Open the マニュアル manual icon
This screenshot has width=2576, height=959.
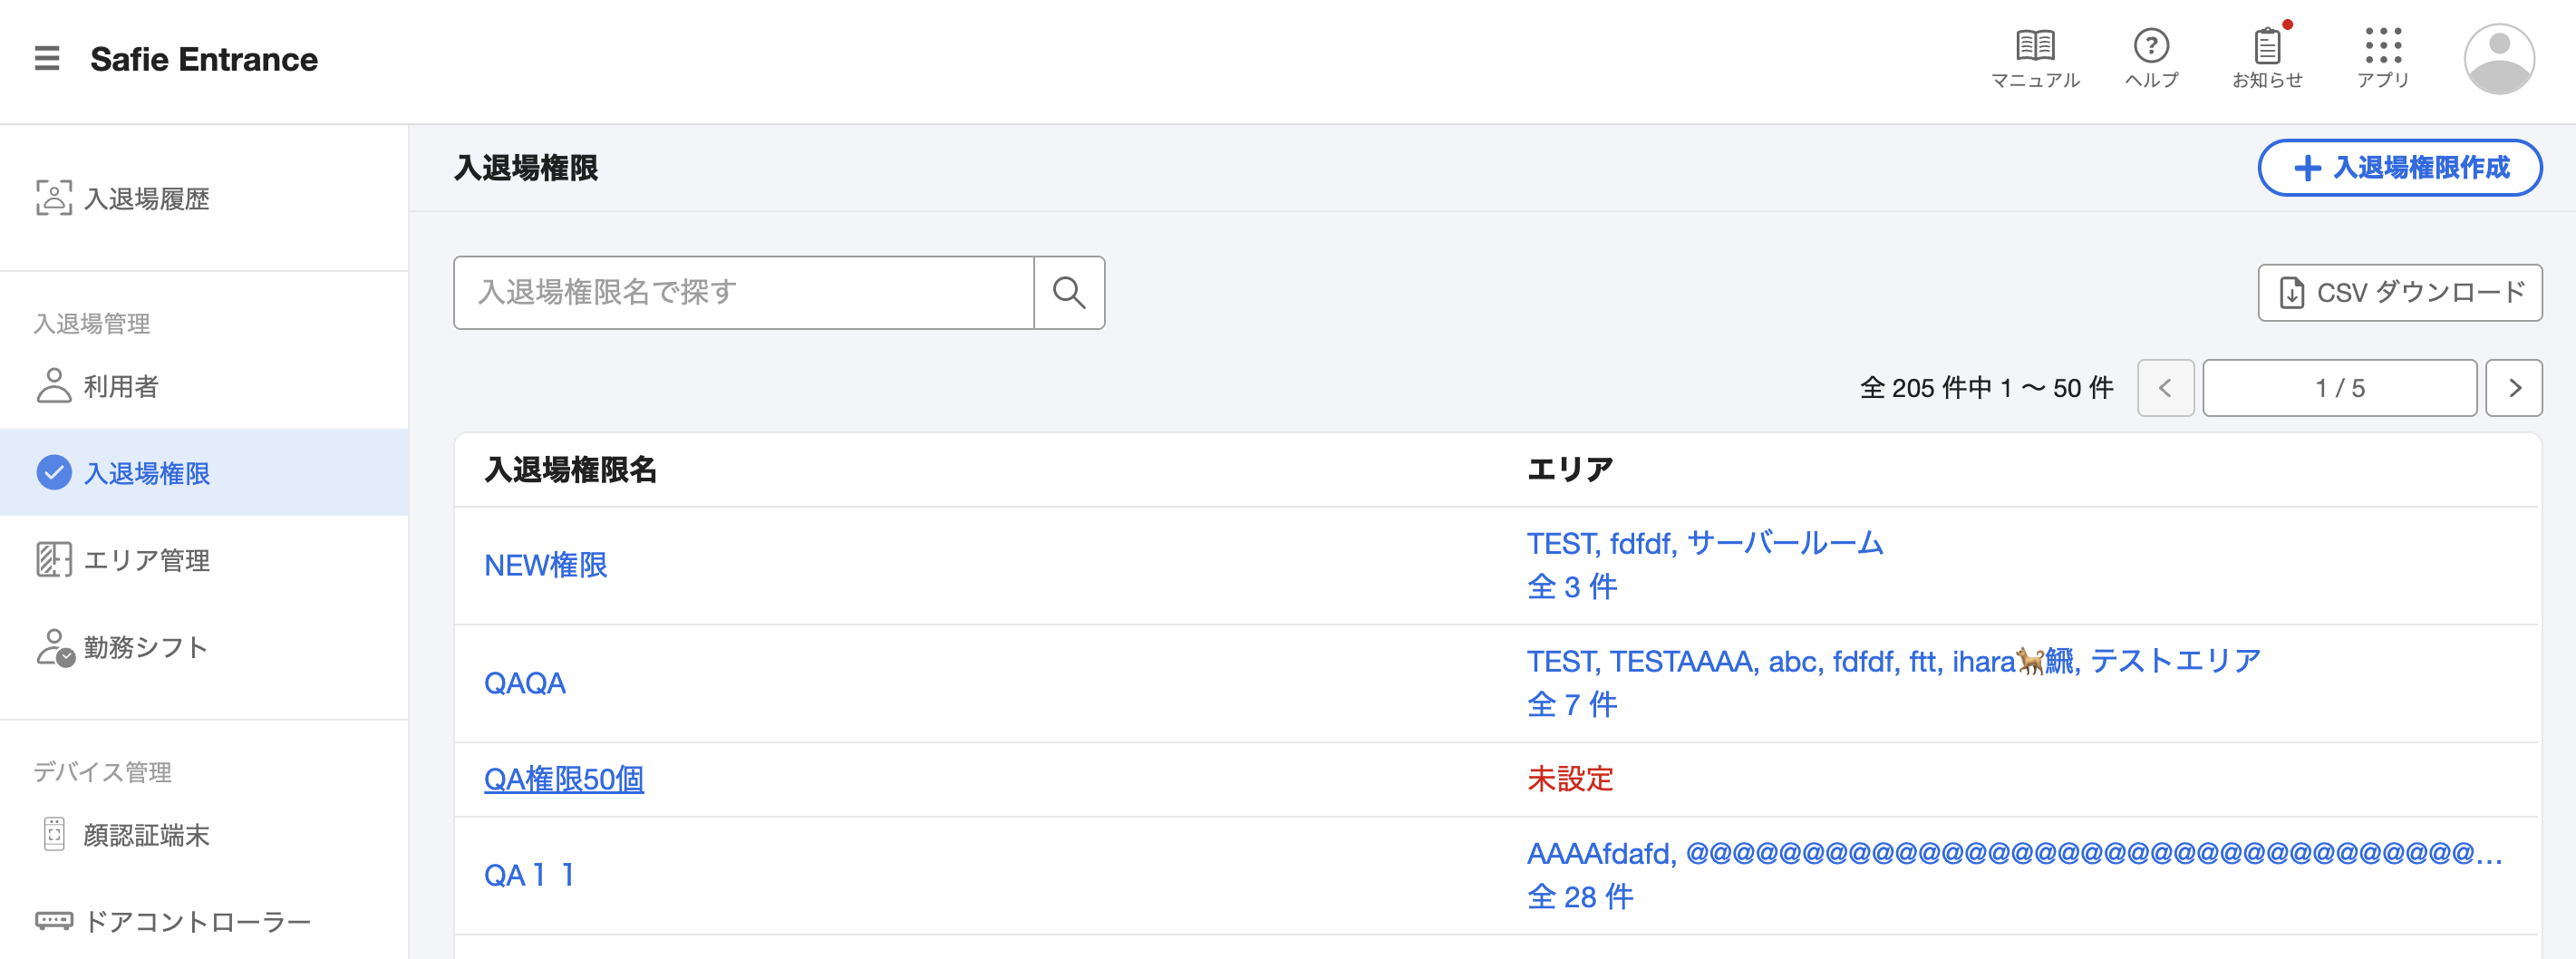[2035, 59]
